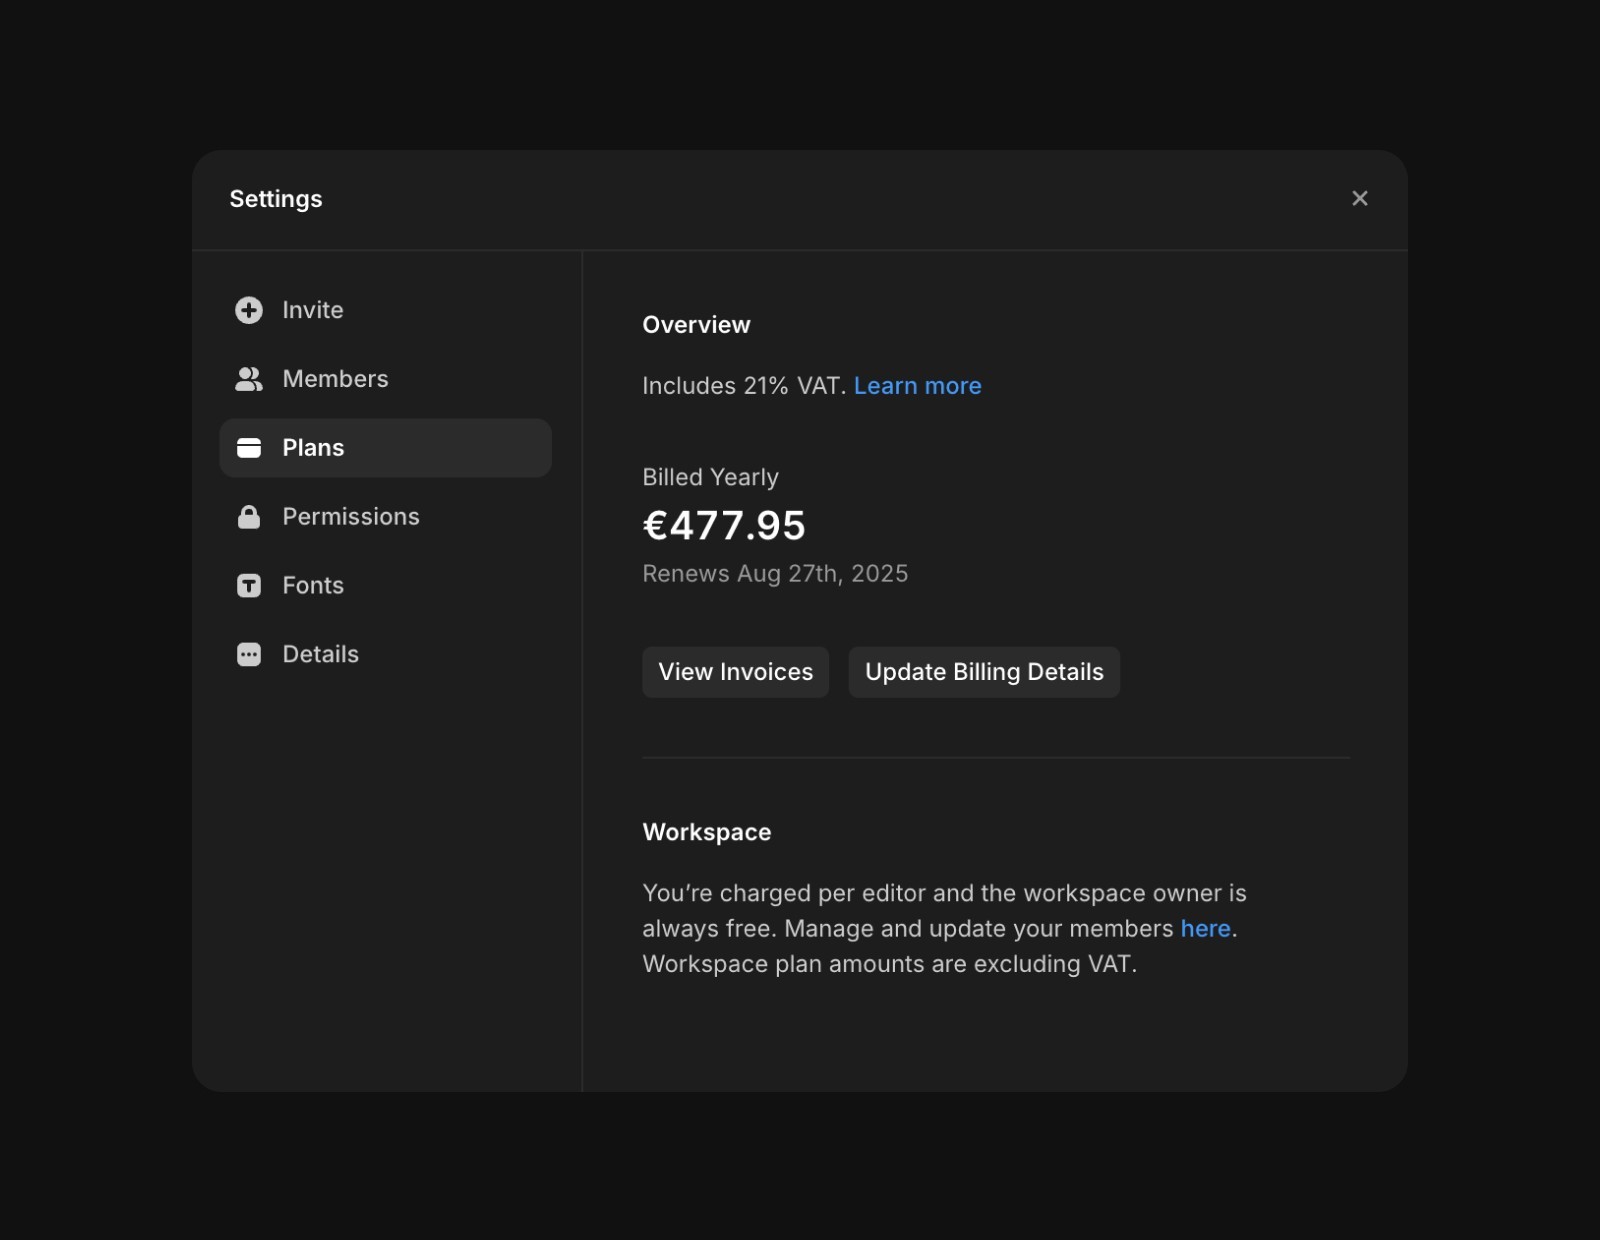
Task: Click the plus icon beside Invite
Action: point(249,310)
